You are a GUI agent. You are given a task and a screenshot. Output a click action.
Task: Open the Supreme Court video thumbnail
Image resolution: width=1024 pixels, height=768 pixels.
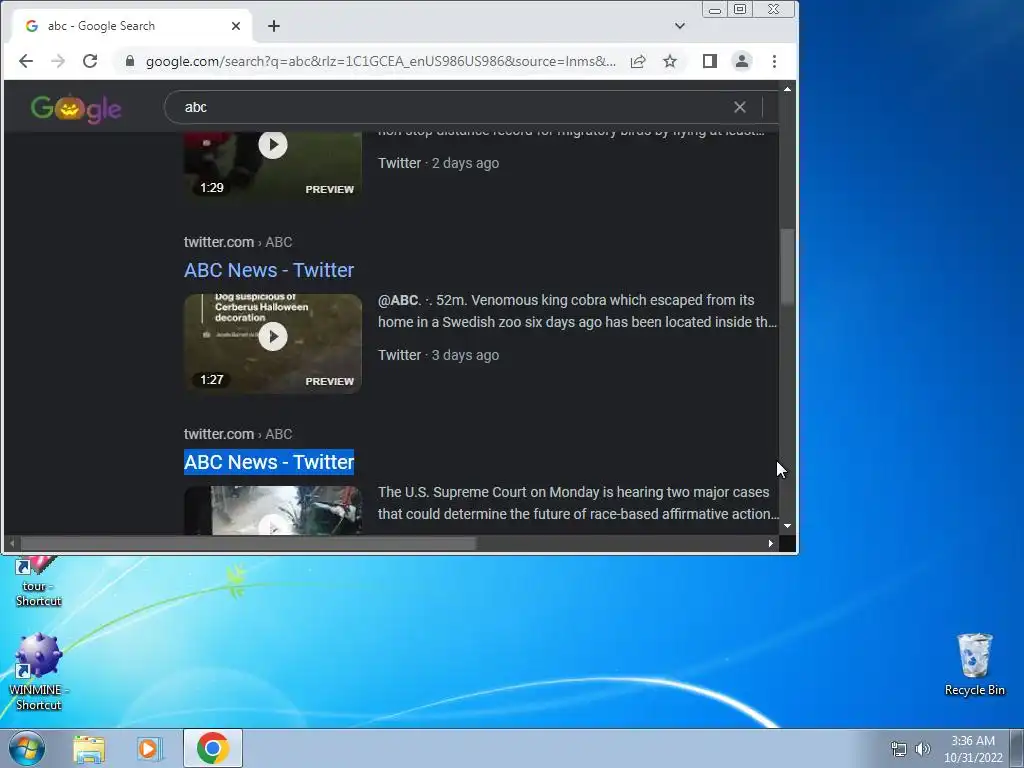click(x=273, y=511)
